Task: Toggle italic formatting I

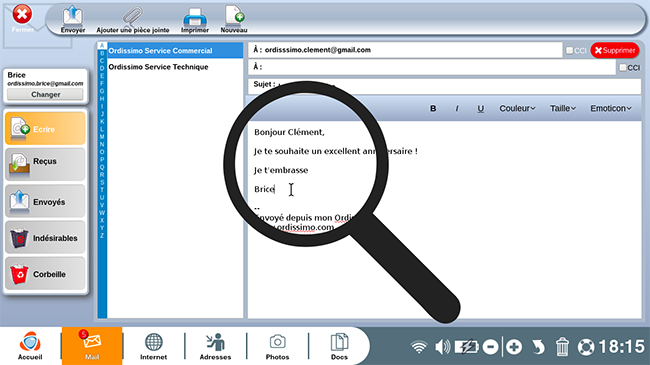Action: point(457,108)
